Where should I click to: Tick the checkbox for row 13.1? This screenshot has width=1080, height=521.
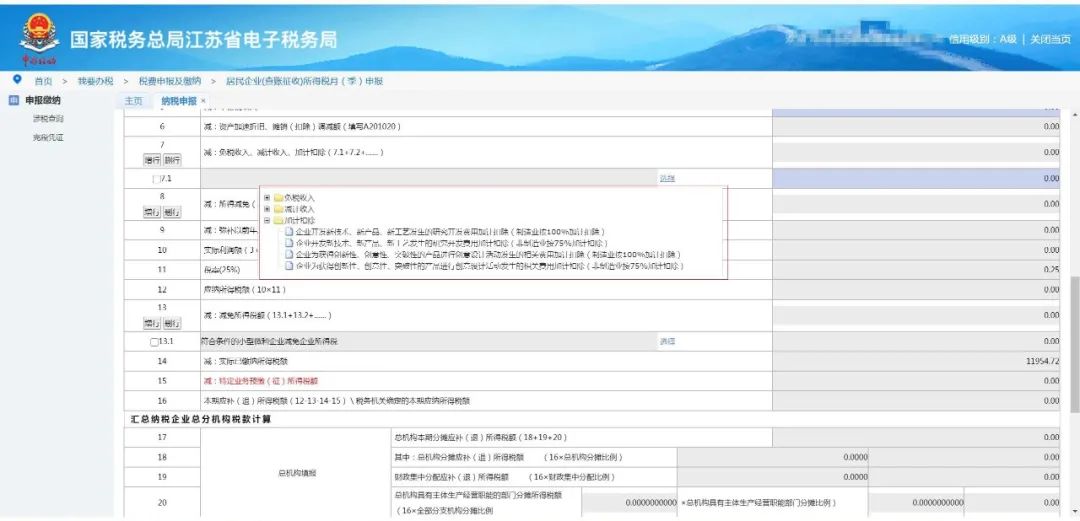(x=154, y=342)
